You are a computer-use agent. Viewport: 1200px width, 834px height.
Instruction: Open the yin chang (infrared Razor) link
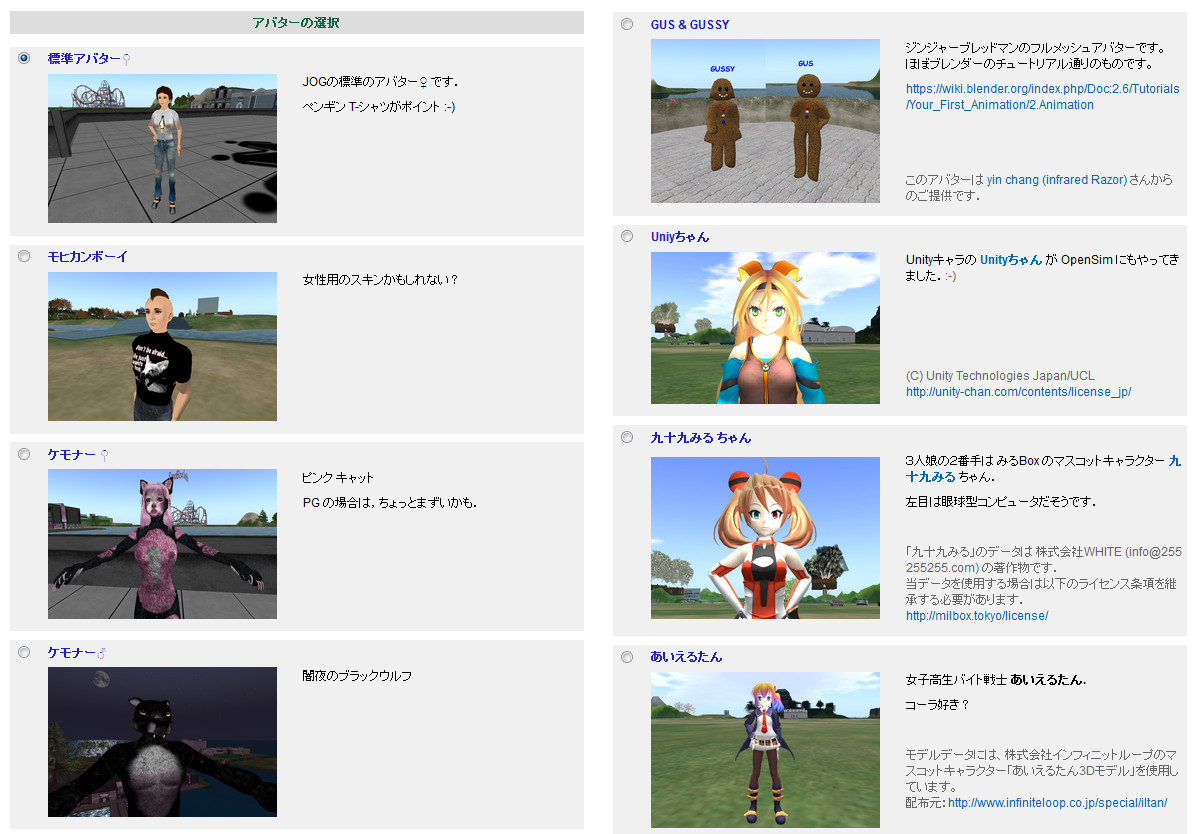[x=1057, y=180]
